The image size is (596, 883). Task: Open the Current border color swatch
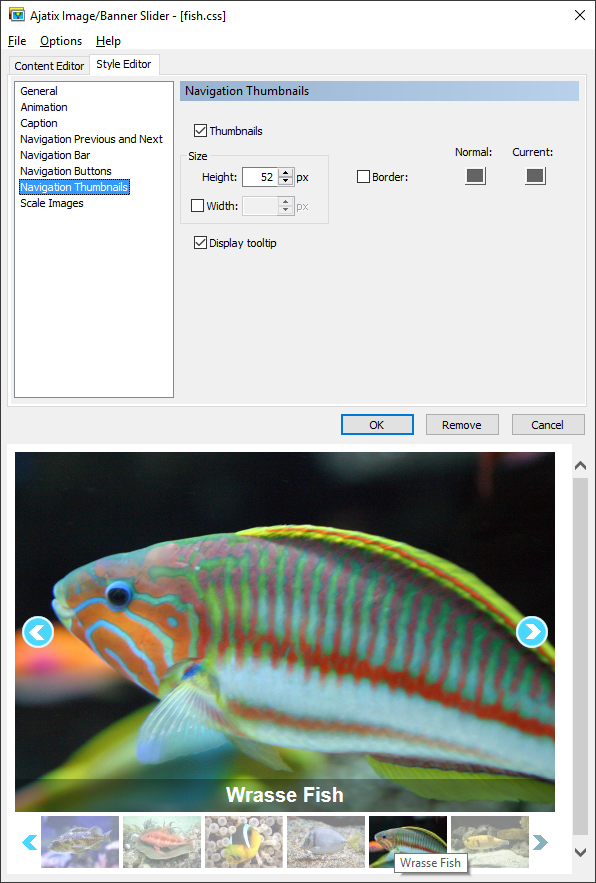pos(535,176)
